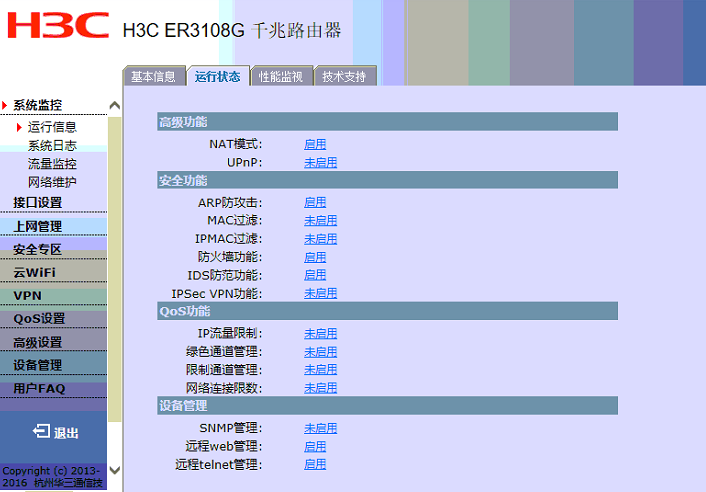Open 流量监控 in the sidebar

[52, 164]
